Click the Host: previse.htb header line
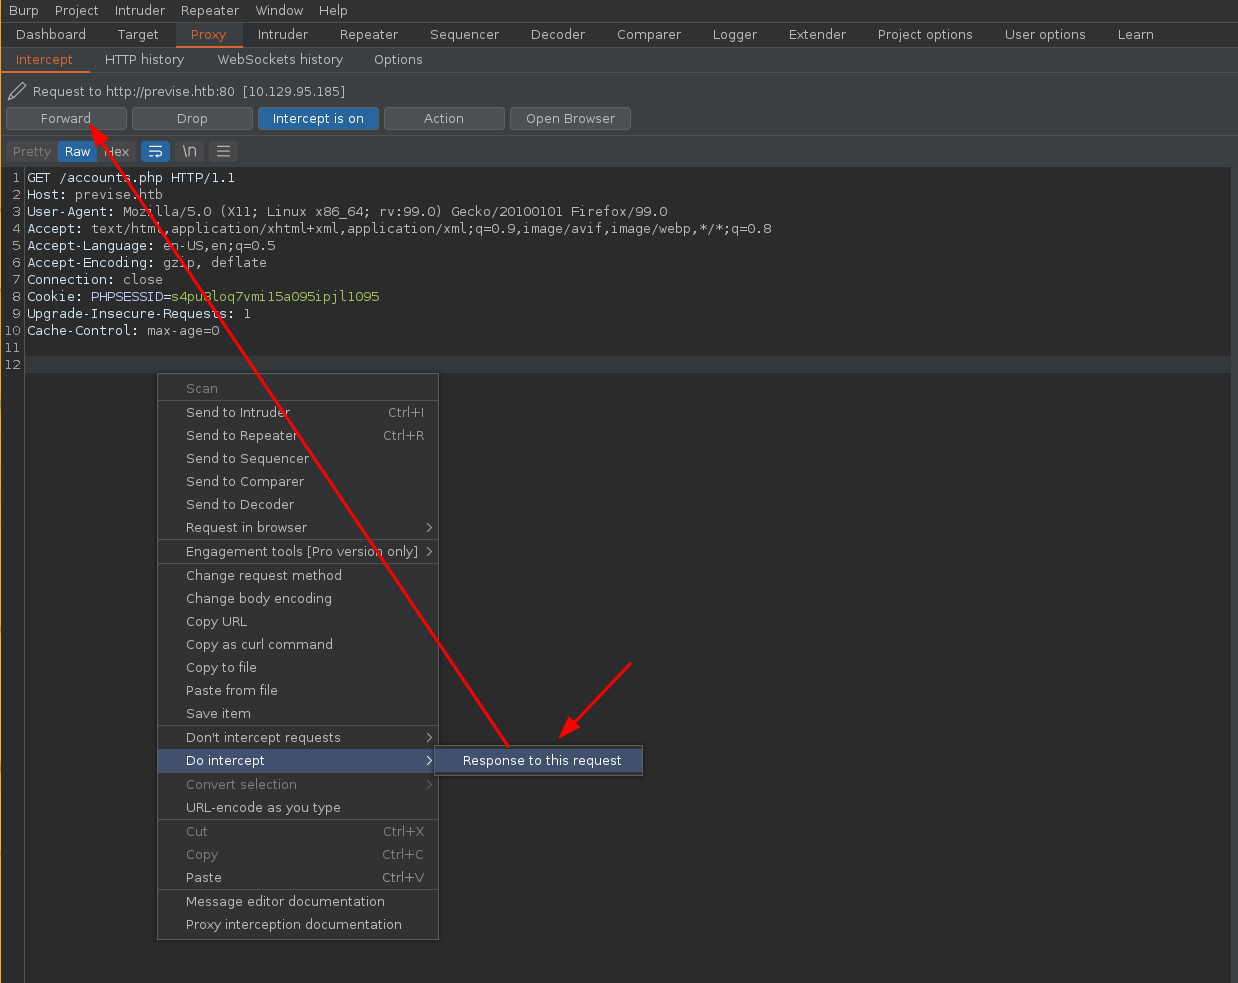The width and height of the screenshot is (1238, 983). pos(95,195)
